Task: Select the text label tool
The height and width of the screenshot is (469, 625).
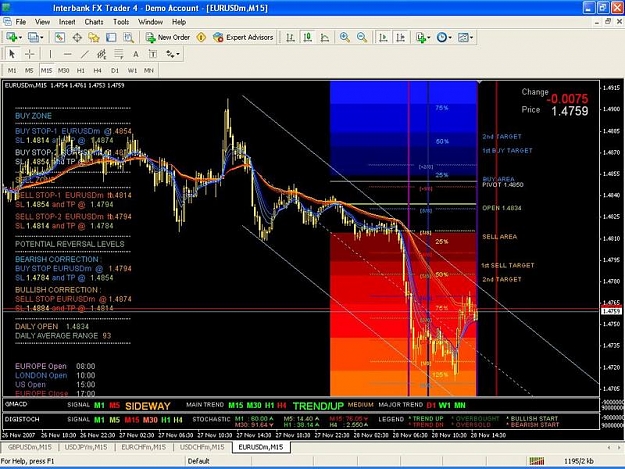Action: coord(153,54)
